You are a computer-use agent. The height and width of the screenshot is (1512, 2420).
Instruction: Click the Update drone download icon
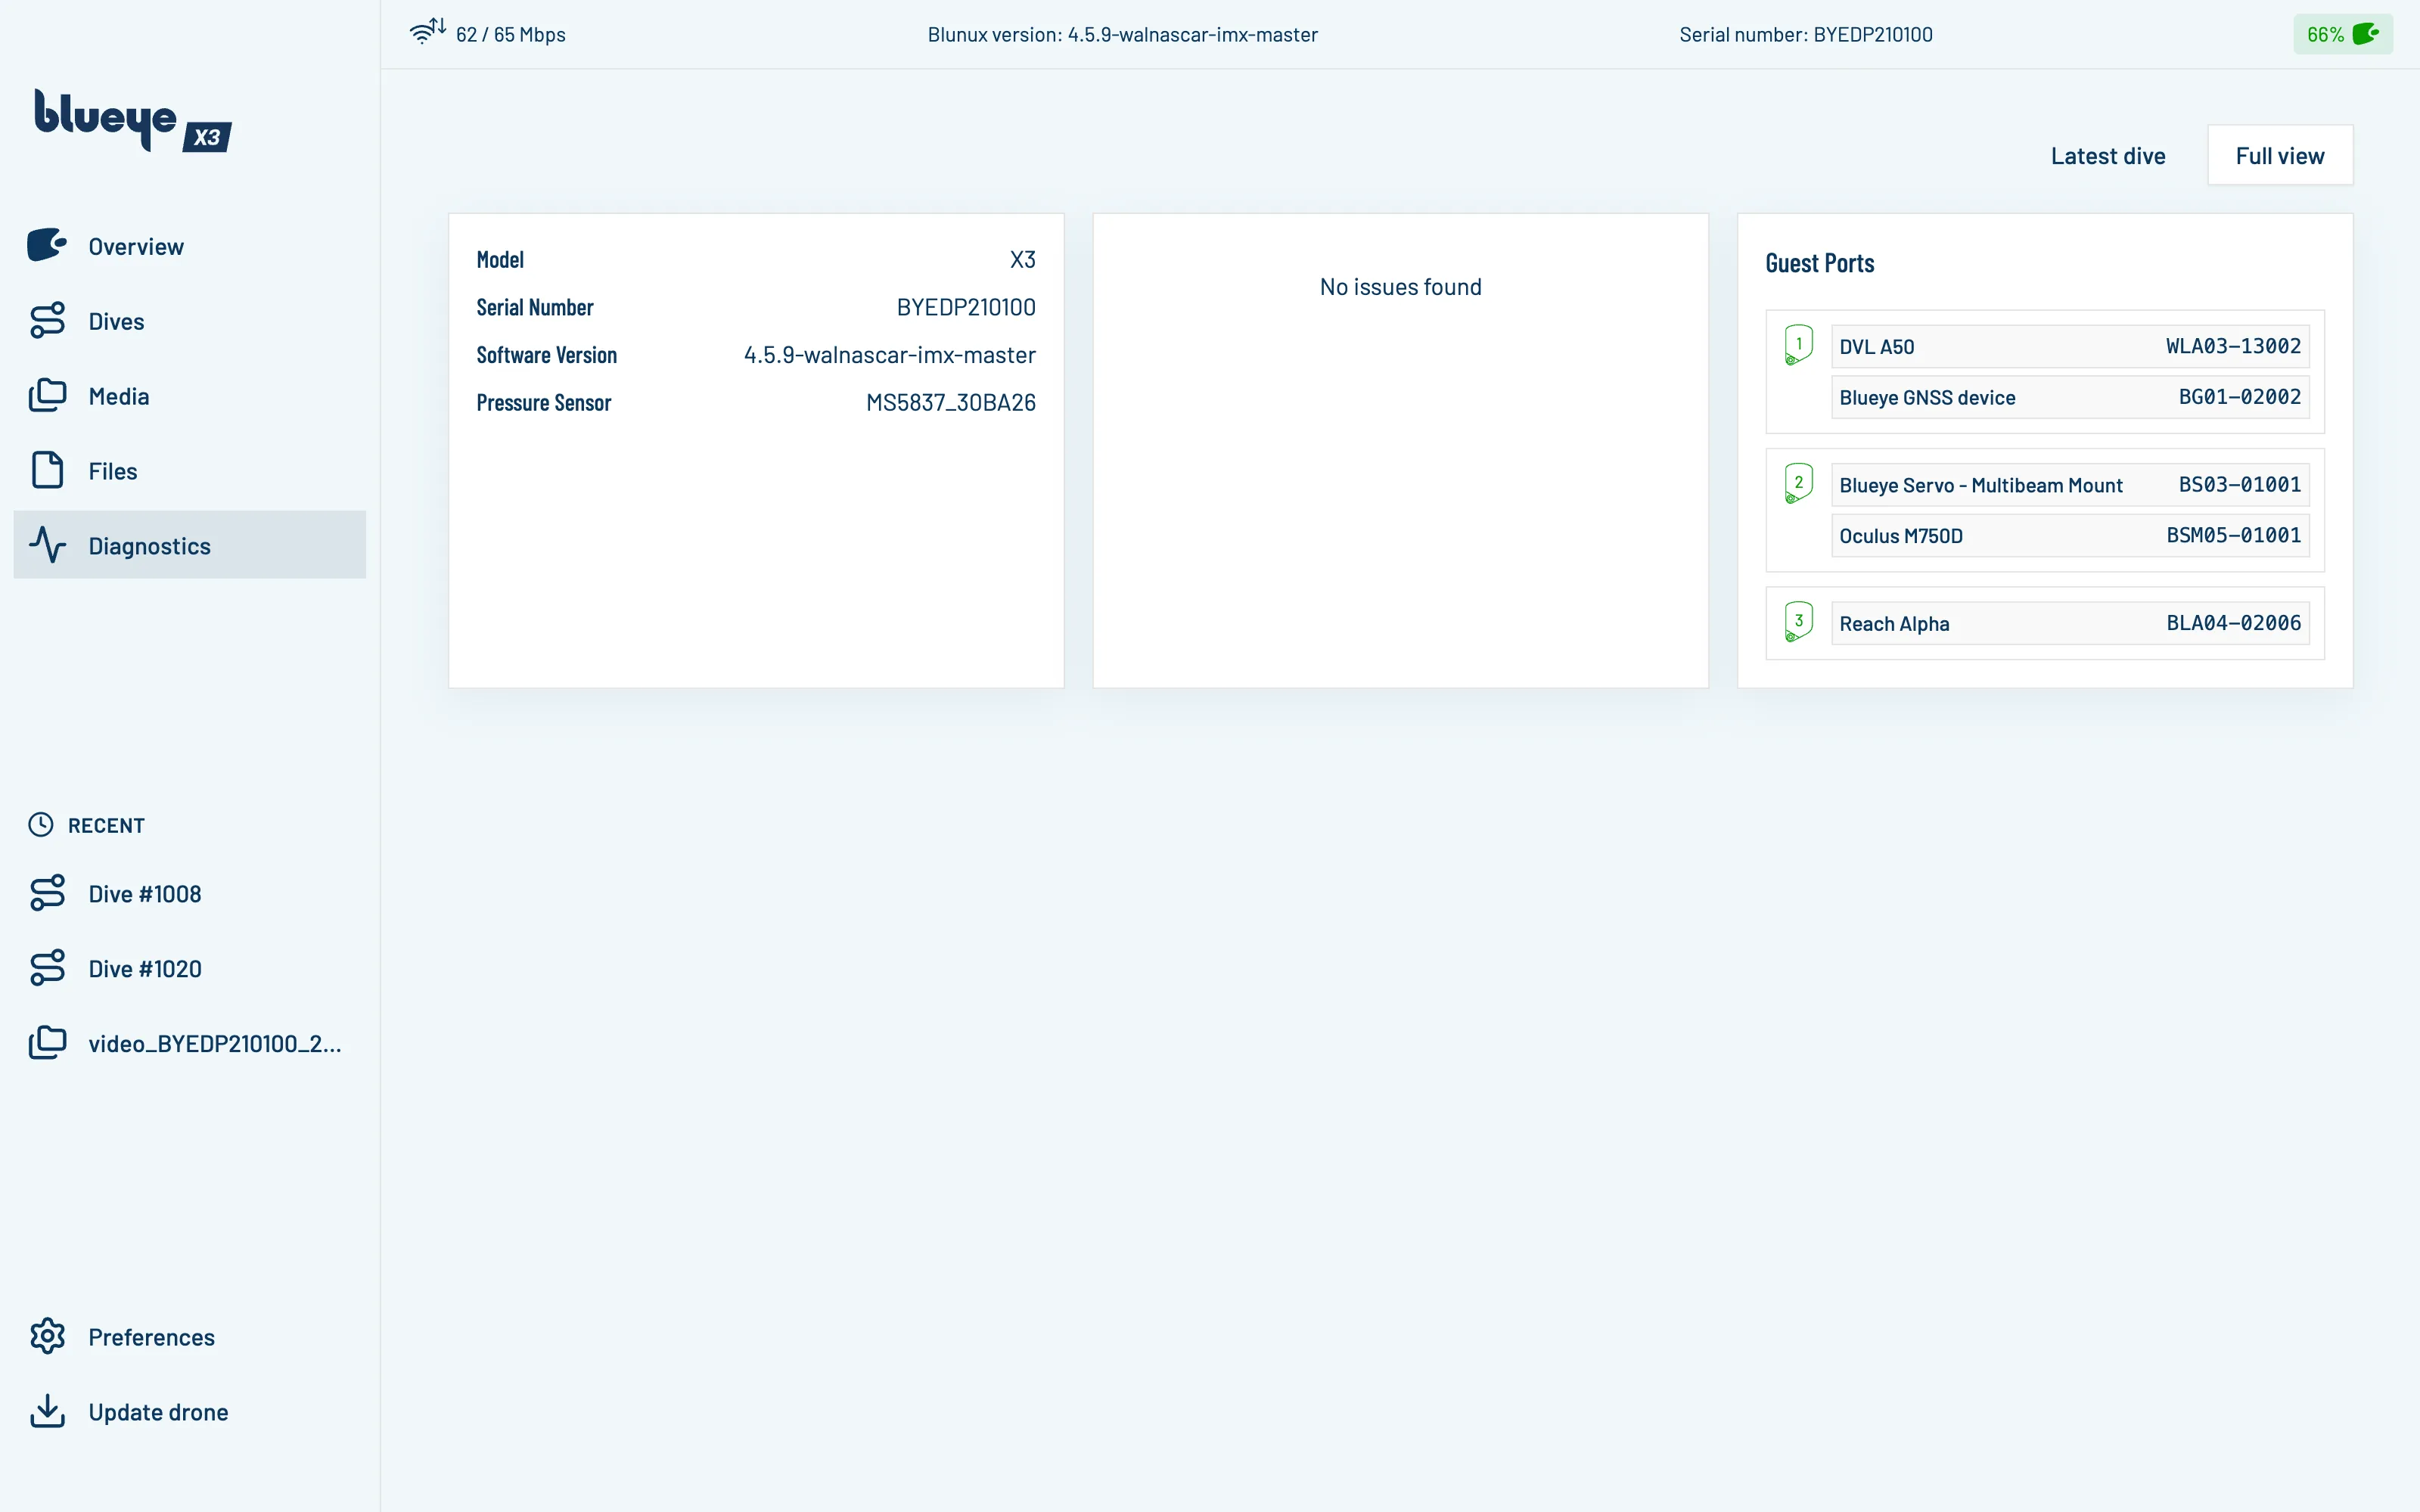pos(47,1411)
